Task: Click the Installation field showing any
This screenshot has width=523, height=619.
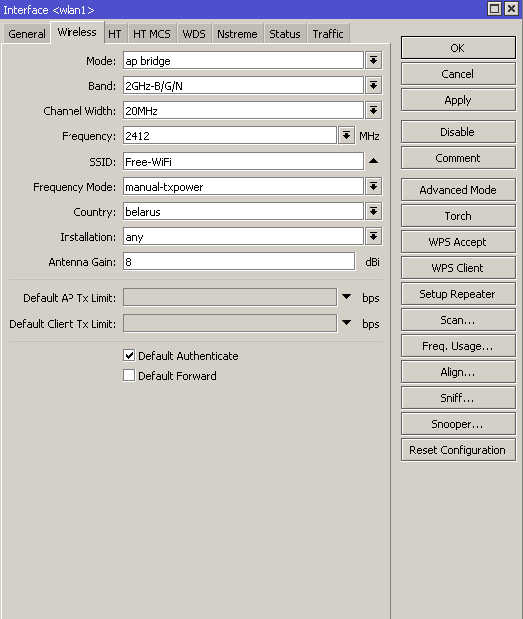Action: tap(243, 237)
